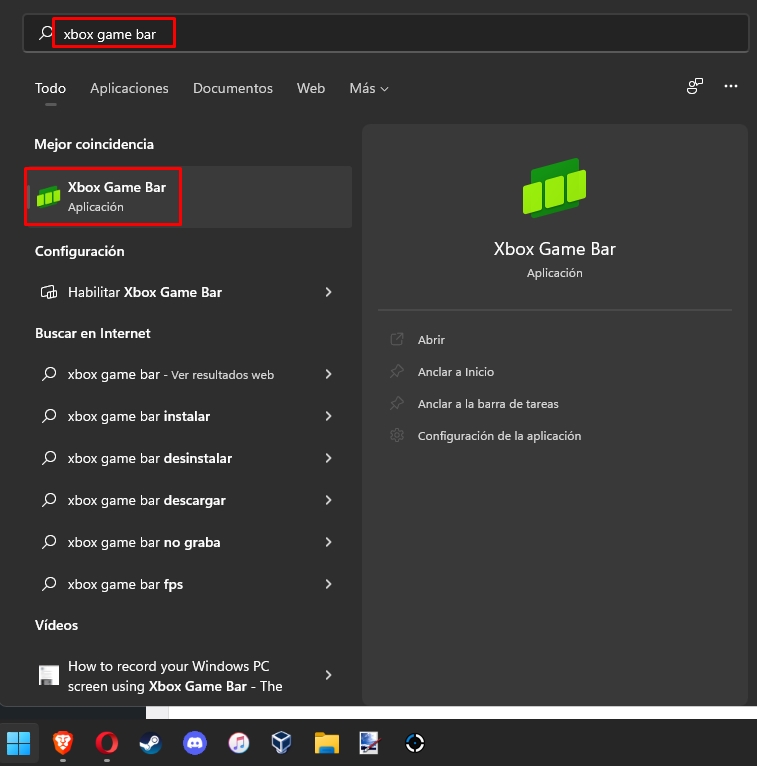Screen dimensions: 757x766
Task: Open Brave browser from the taskbar
Action: [63, 743]
